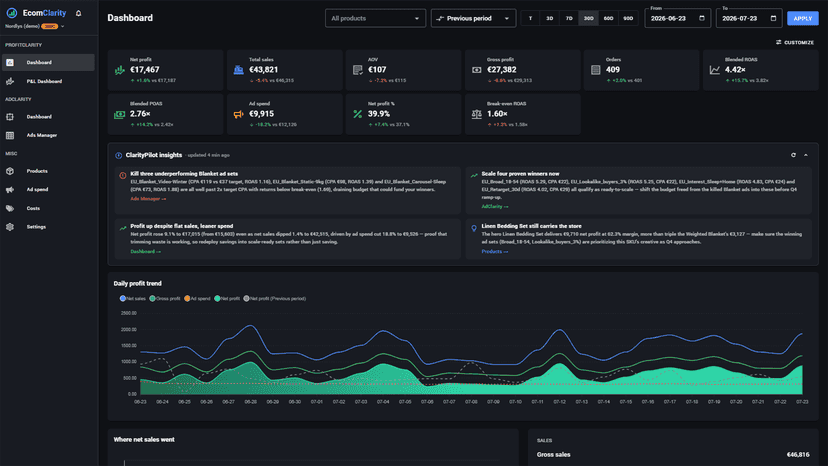The image size is (828, 466).
Task: Toggle Net sales series in chart legend
Action: click(x=133, y=299)
